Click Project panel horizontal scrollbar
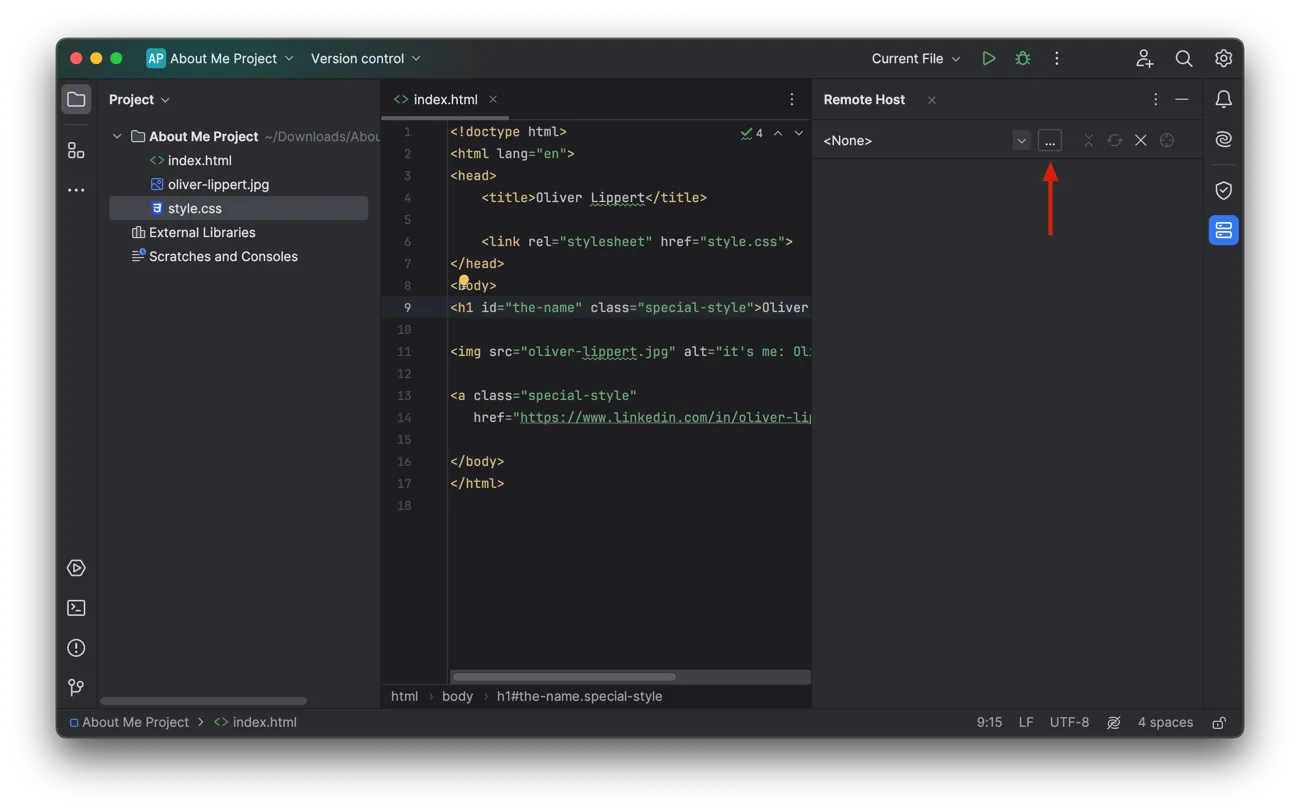Screen dimensions: 1300x812 [204, 700]
